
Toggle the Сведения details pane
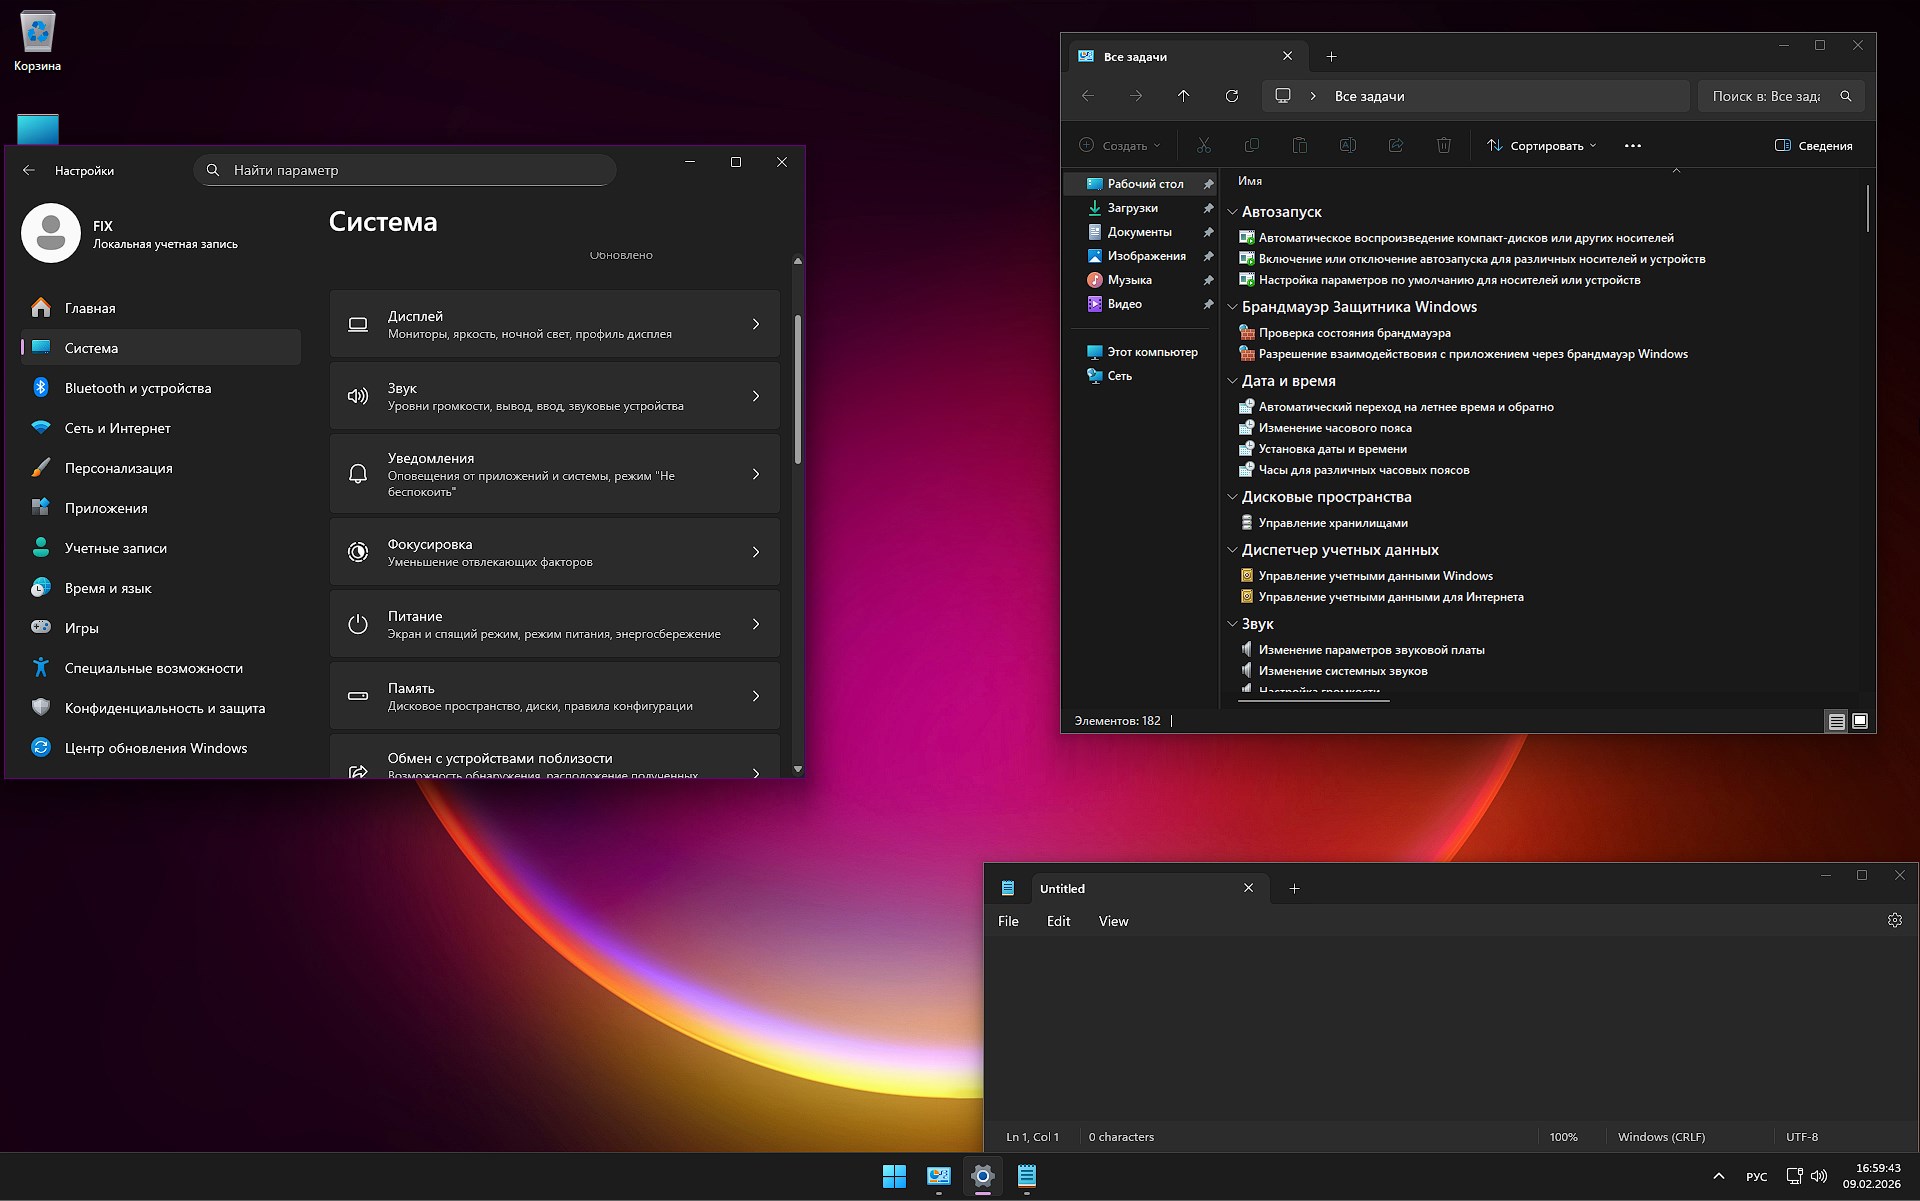tap(1813, 146)
